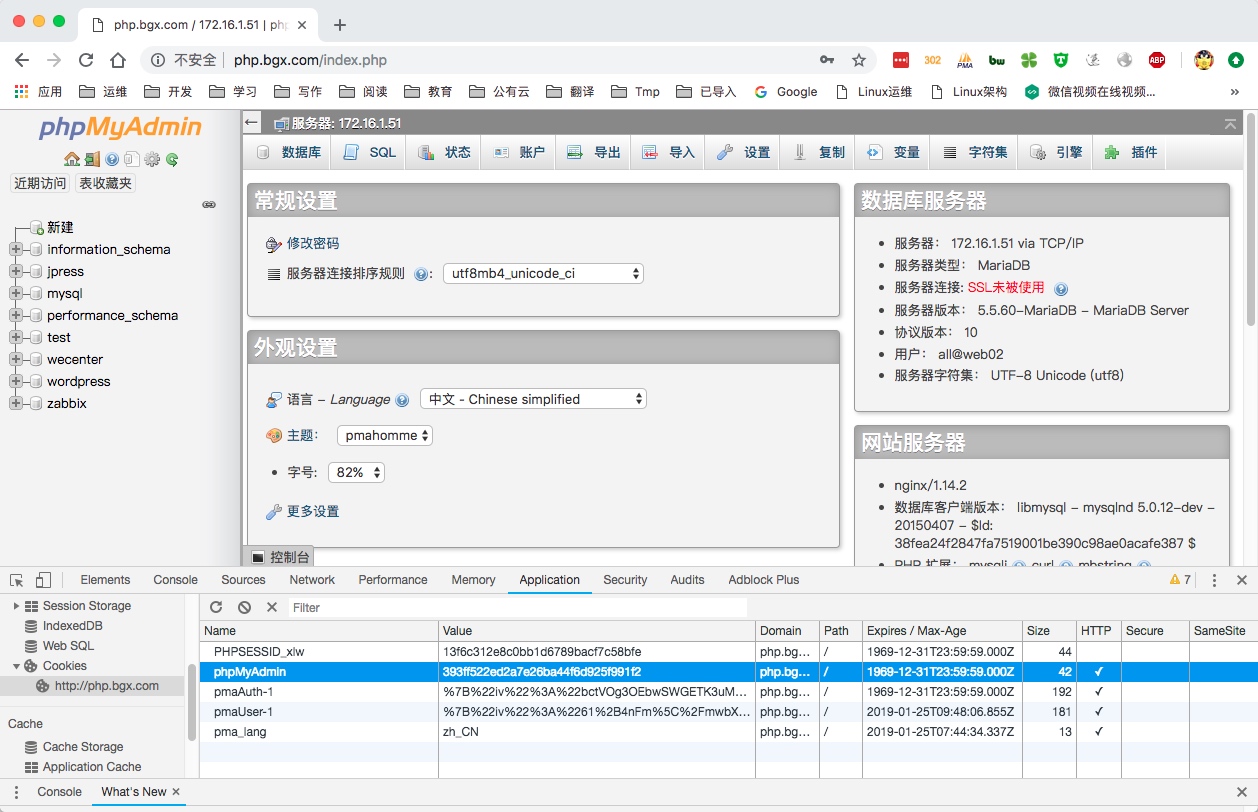The width and height of the screenshot is (1258, 812).
Task: Click the 近期访问 button
Action: [x=40, y=183]
